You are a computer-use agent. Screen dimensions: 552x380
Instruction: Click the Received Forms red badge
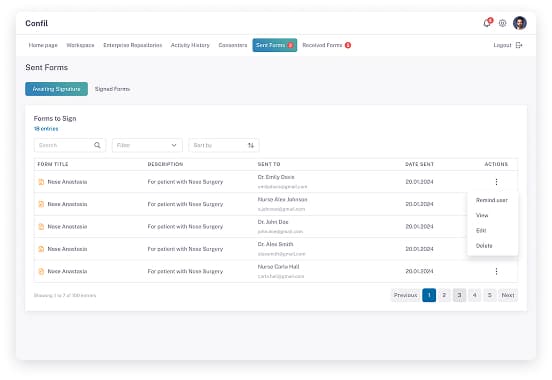click(348, 45)
